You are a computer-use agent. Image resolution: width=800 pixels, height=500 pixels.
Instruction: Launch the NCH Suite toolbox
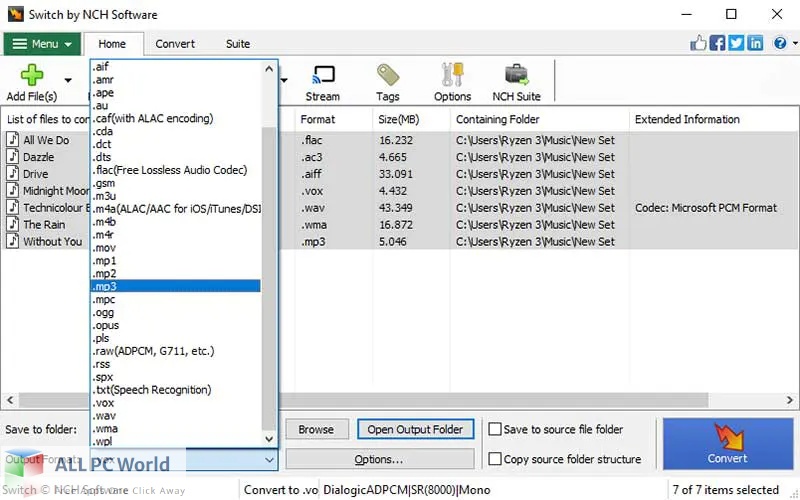pos(516,83)
